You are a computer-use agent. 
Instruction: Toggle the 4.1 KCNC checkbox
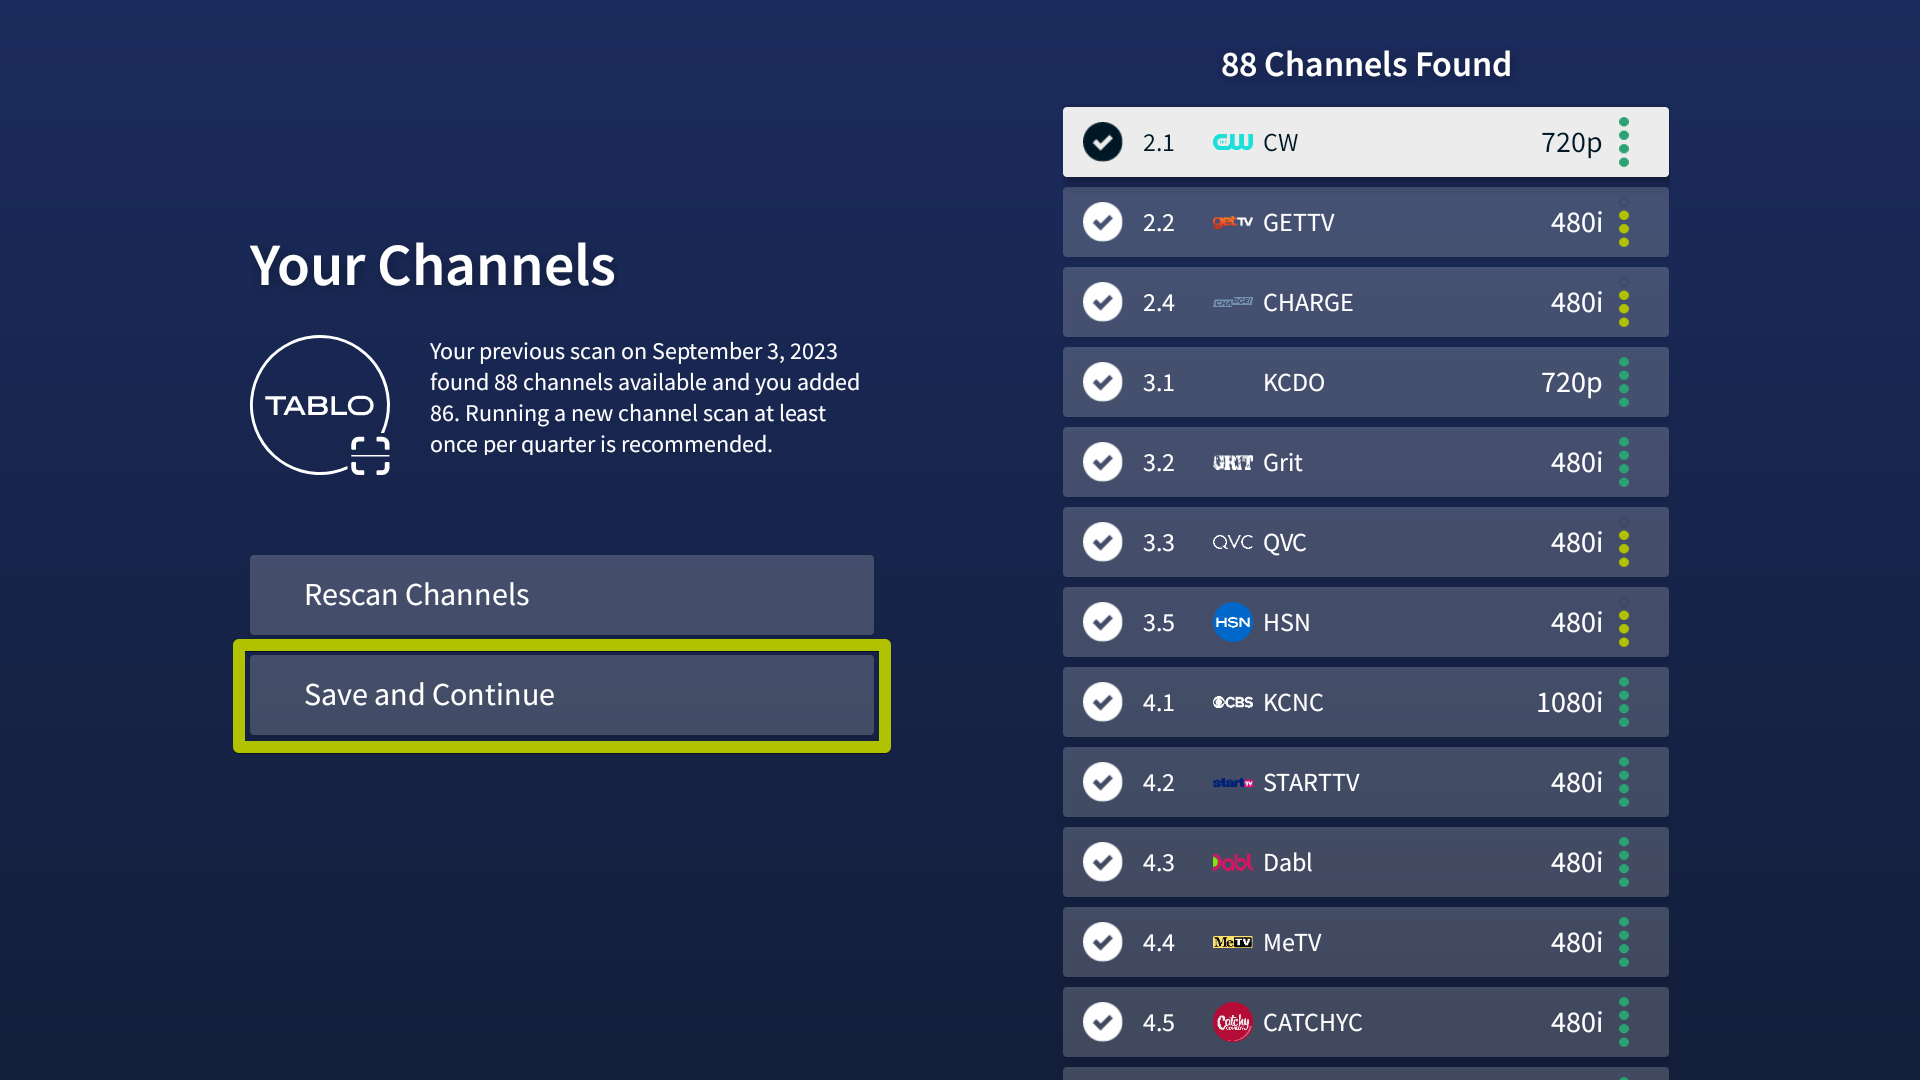[x=1102, y=702]
